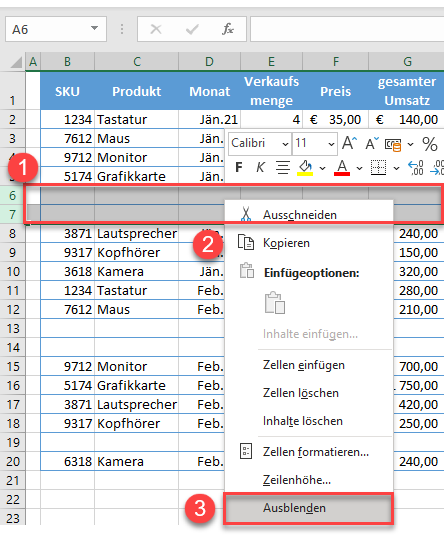
Task: Click the SKU 6318 cell in row 20
Action: click(67, 461)
